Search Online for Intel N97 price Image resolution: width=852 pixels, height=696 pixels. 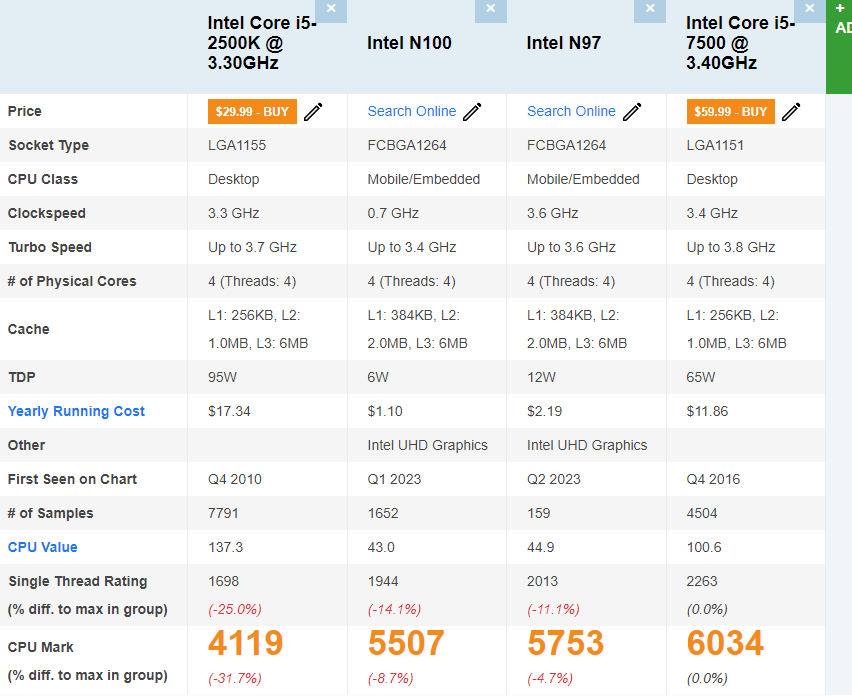pos(571,111)
